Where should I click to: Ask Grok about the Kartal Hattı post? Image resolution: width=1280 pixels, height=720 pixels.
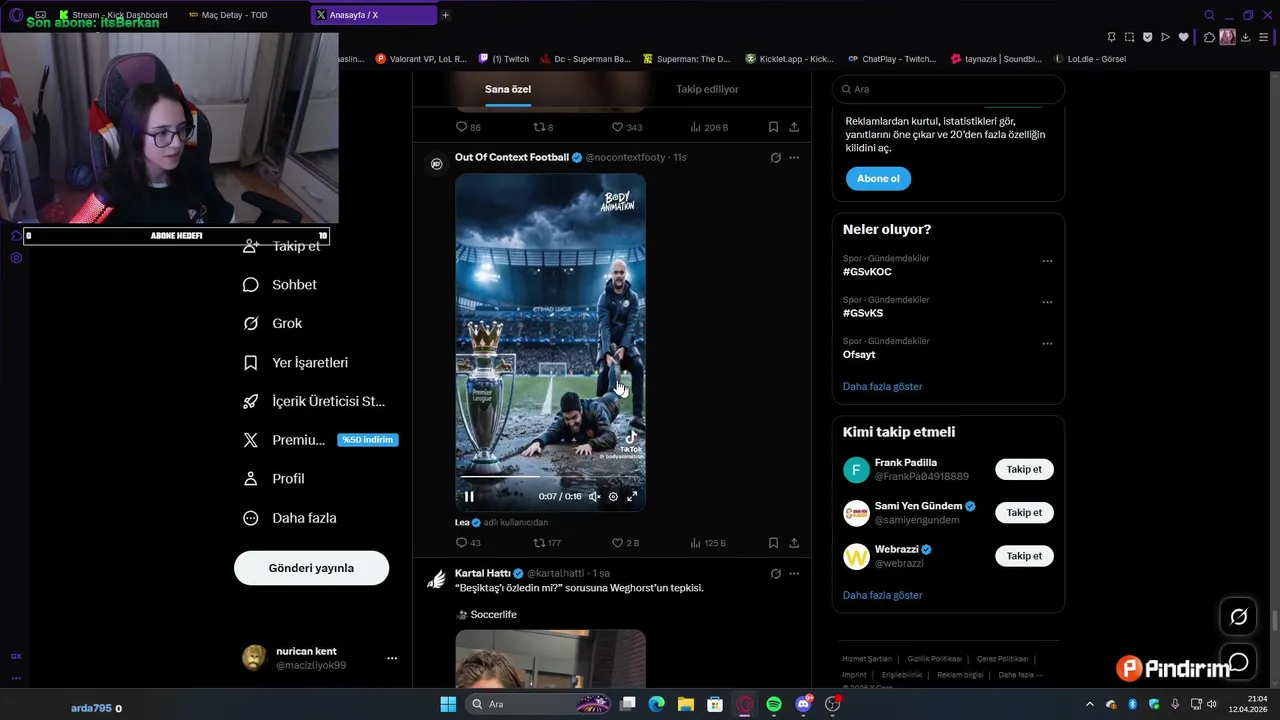[x=775, y=573]
